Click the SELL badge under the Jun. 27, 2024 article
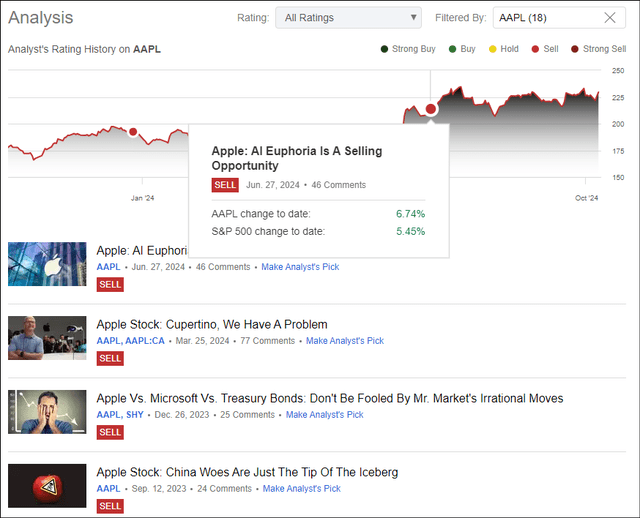Screen dimensions: 640x518 click(x=110, y=285)
